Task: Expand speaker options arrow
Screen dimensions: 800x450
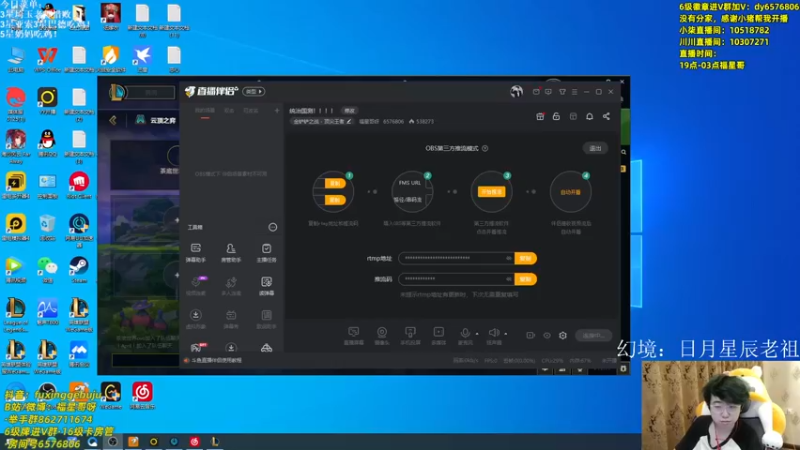Action: point(506,334)
